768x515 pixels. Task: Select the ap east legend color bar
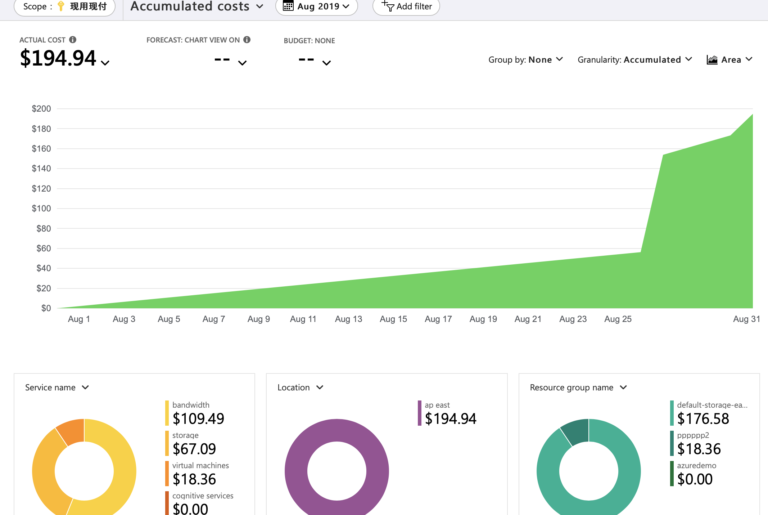(x=419, y=413)
